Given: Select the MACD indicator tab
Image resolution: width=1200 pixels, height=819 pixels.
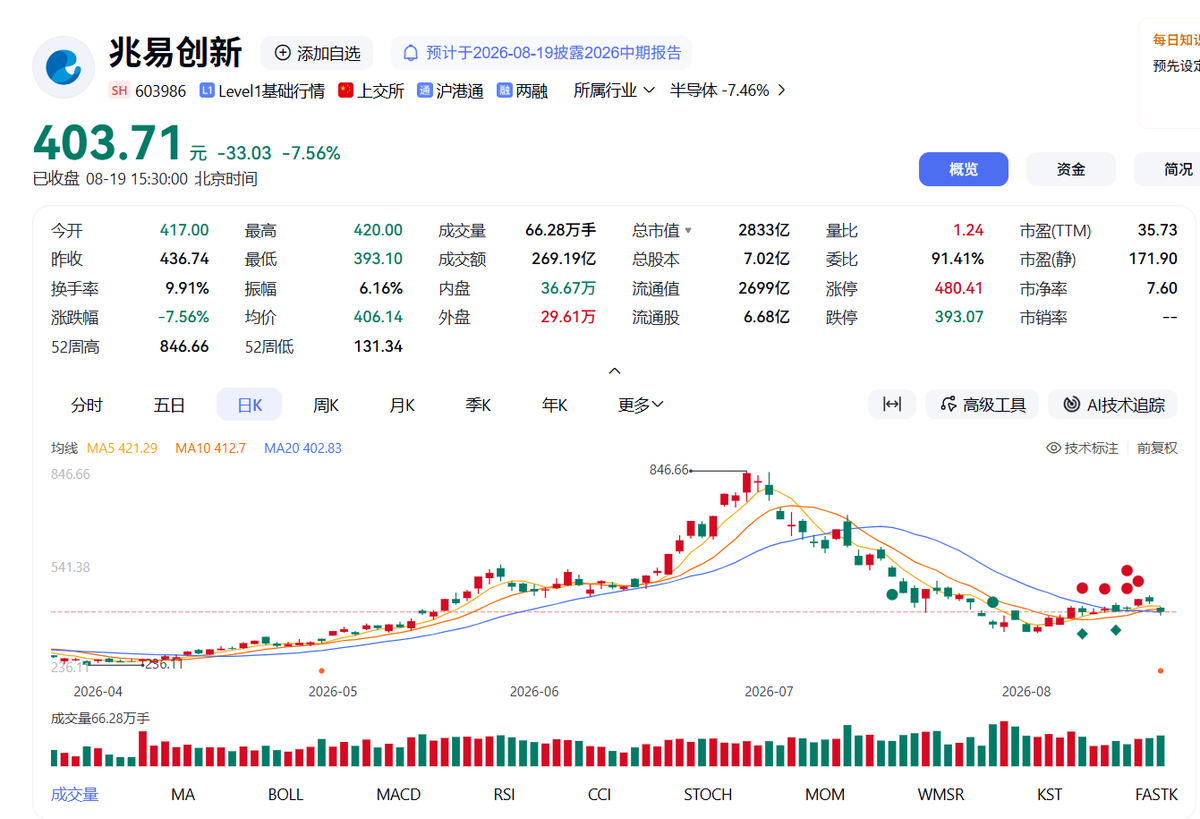Looking at the screenshot, I should click(x=398, y=794).
